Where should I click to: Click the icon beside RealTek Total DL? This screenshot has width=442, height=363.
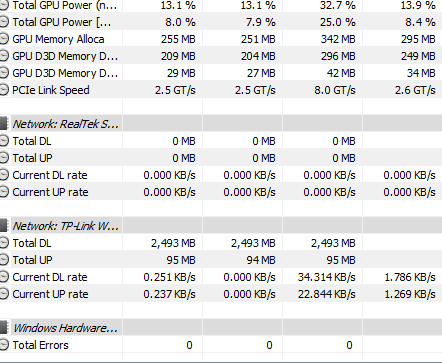coord(4,141)
